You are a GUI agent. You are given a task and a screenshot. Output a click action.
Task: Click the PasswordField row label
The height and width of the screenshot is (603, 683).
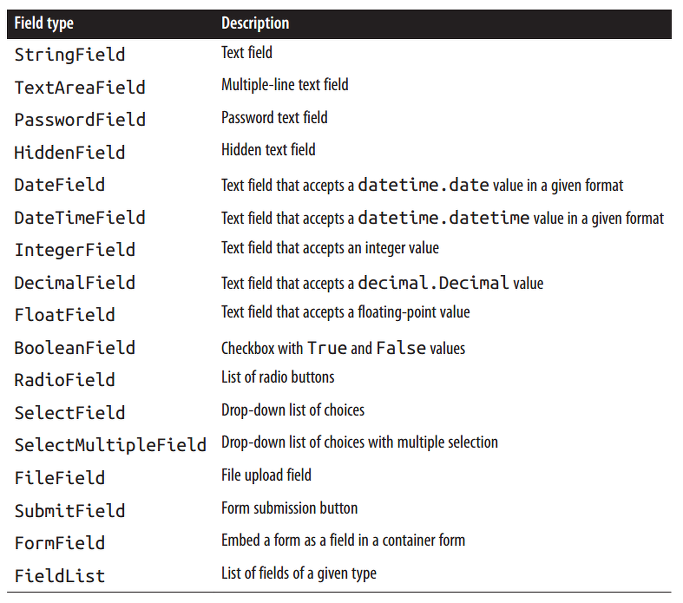80,120
